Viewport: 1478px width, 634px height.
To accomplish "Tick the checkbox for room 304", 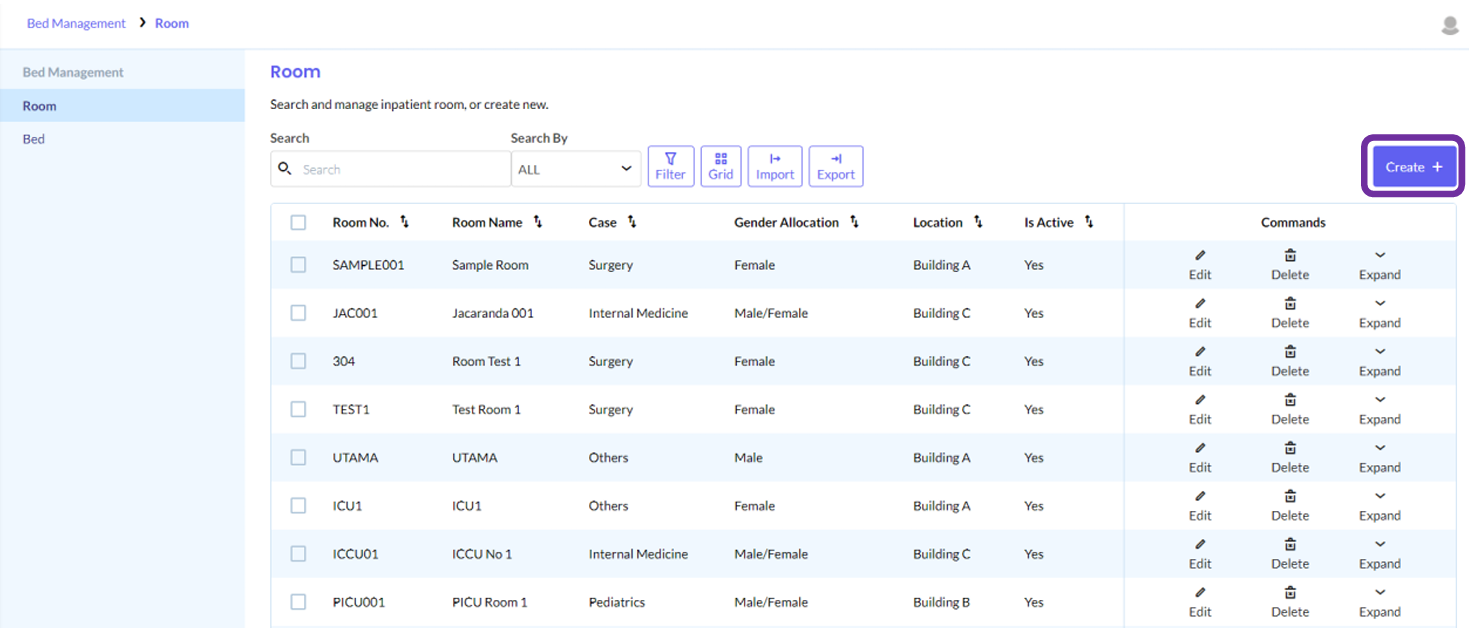I will coord(298,361).
